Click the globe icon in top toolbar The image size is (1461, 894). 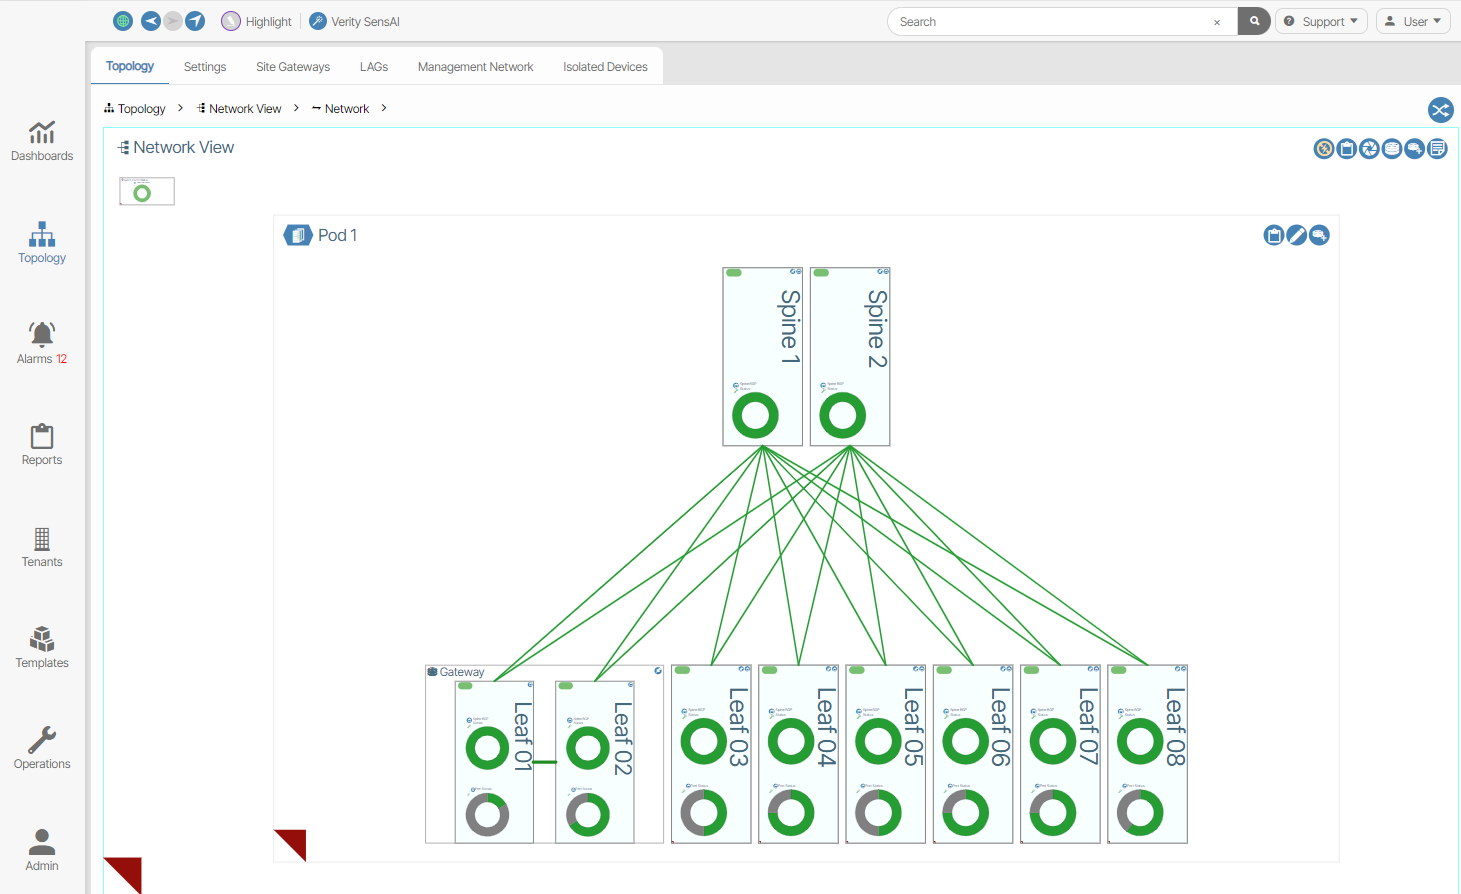tap(123, 21)
